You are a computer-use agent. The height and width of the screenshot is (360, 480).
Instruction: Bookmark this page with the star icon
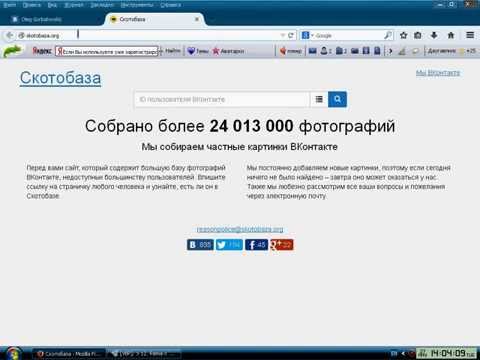coord(403,35)
